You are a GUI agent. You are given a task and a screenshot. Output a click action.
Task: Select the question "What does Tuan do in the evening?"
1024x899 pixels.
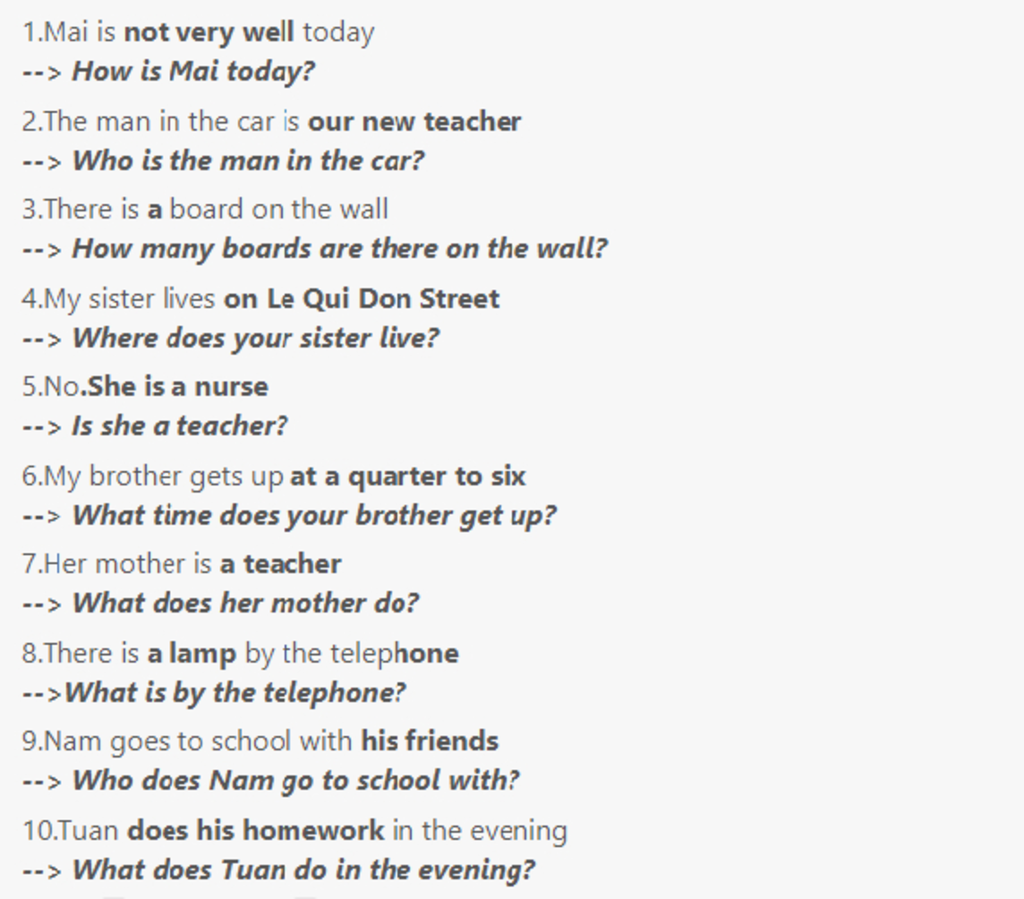[303, 869]
